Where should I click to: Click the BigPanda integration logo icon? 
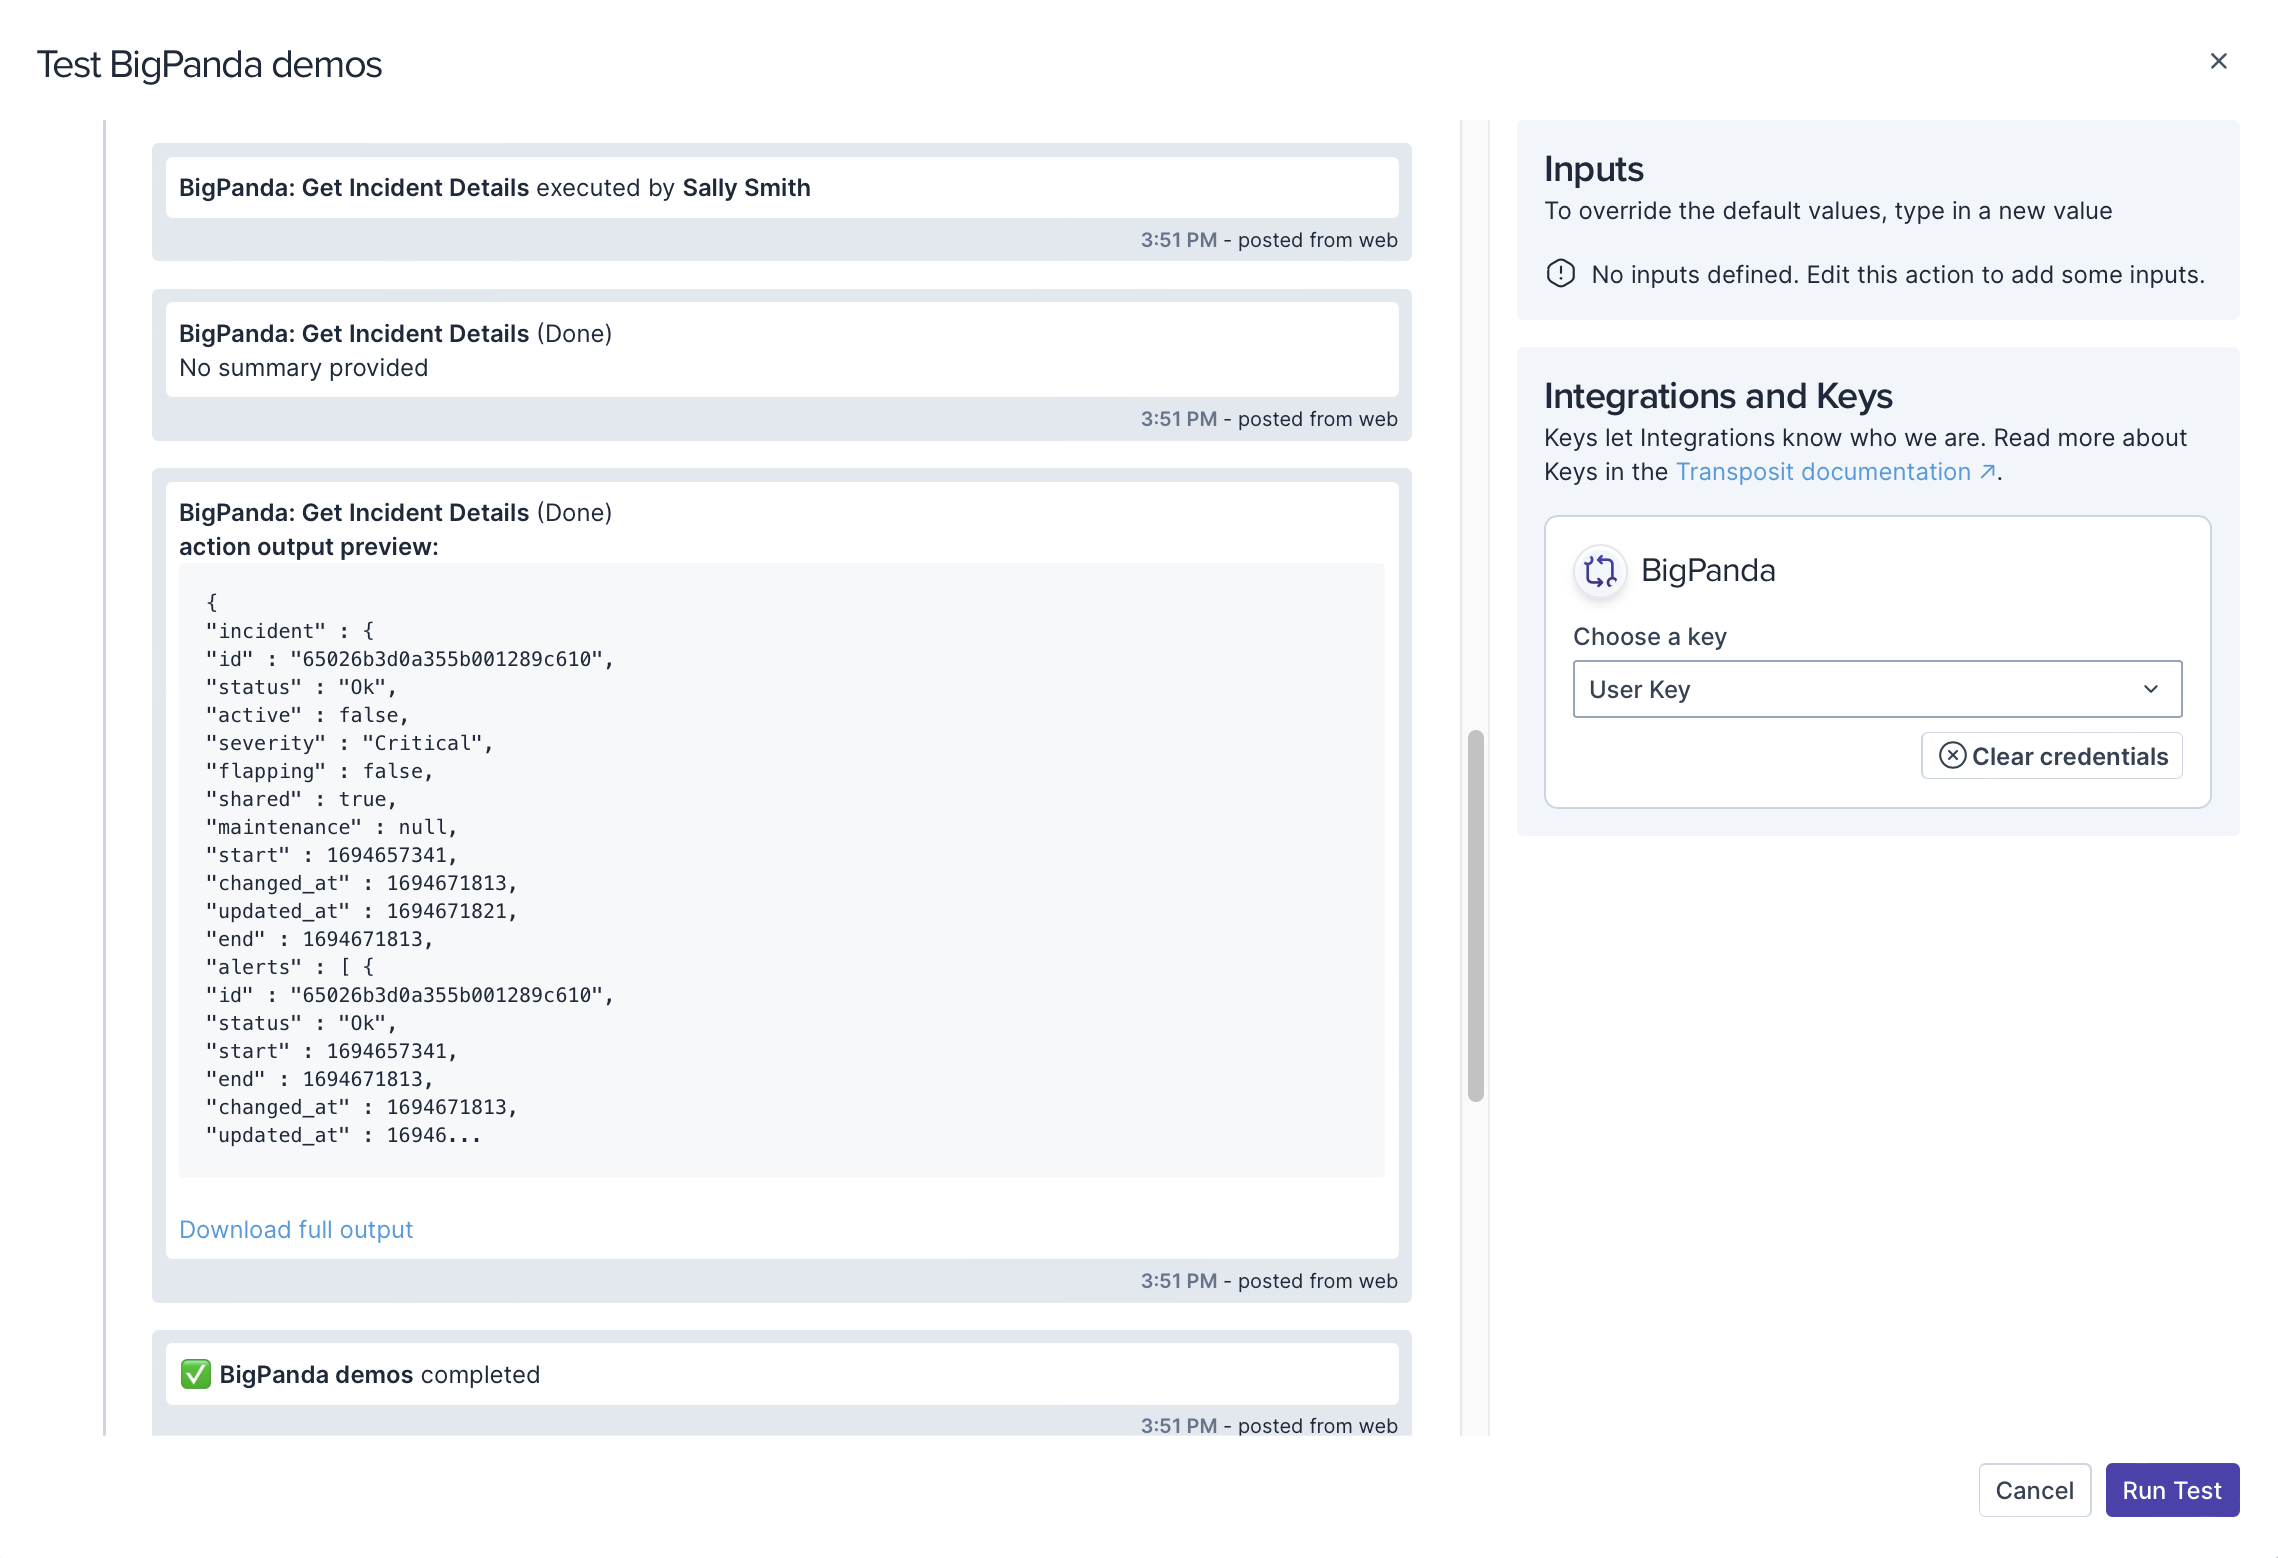(1600, 571)
